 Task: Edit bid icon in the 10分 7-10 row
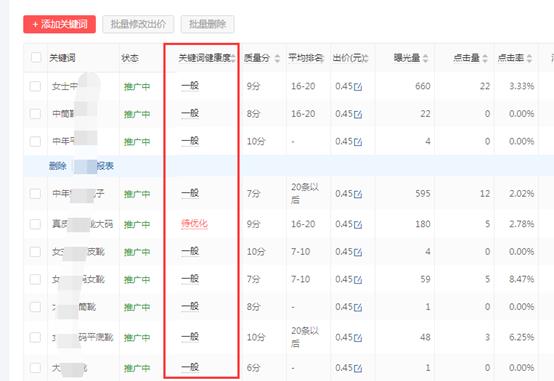point(358,252)
